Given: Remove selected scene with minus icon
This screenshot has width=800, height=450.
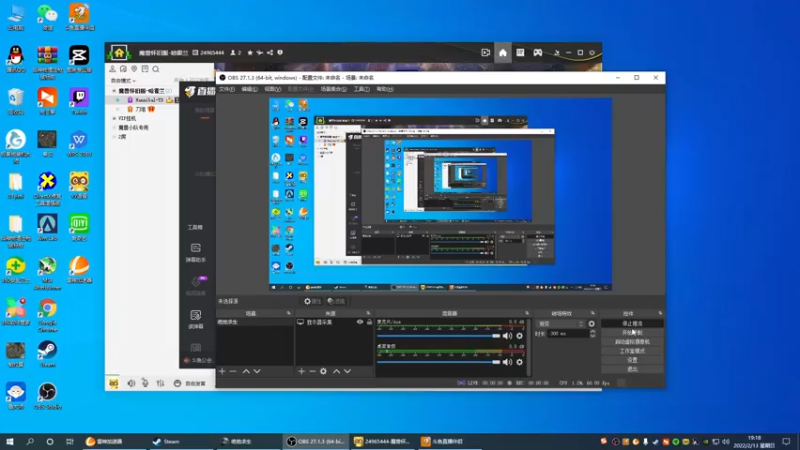Looking at the screenshot, I should (233, 371).
